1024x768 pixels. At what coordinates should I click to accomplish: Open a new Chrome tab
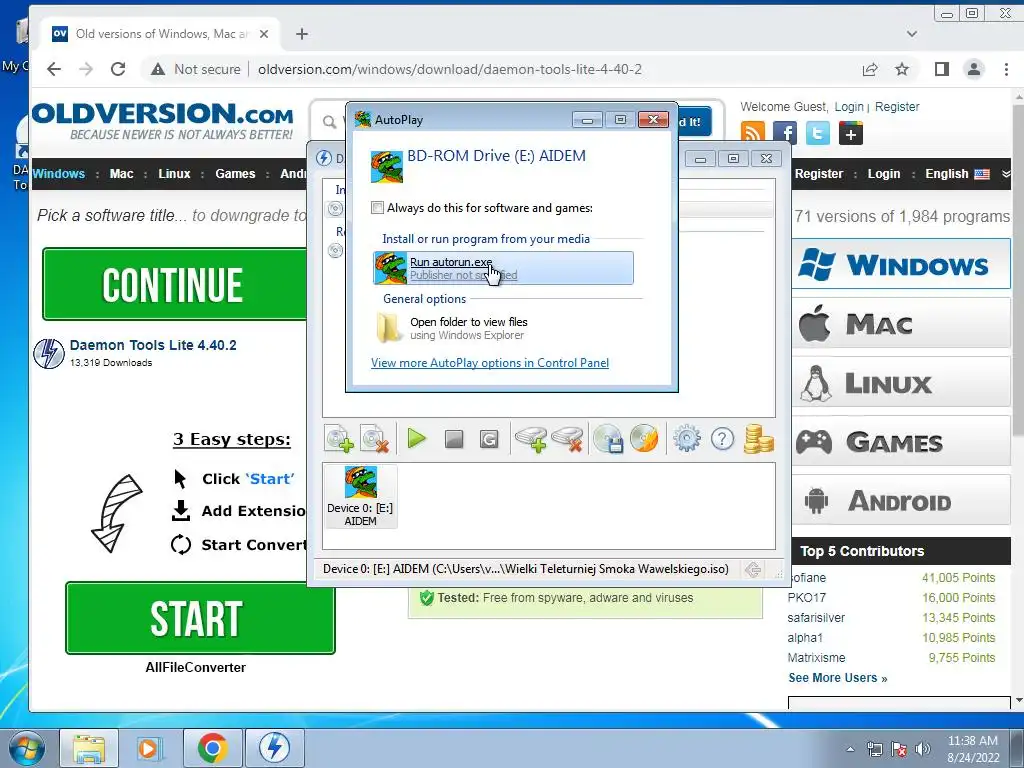(302, 34)
